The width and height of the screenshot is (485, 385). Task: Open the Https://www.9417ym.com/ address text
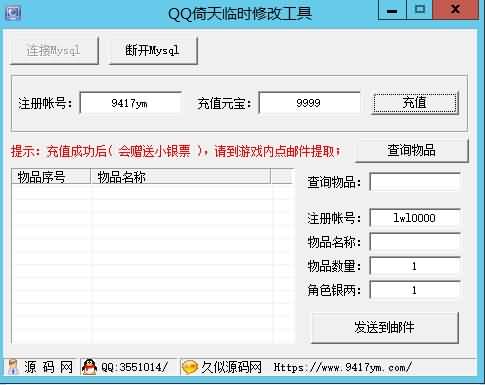[343, 367]
